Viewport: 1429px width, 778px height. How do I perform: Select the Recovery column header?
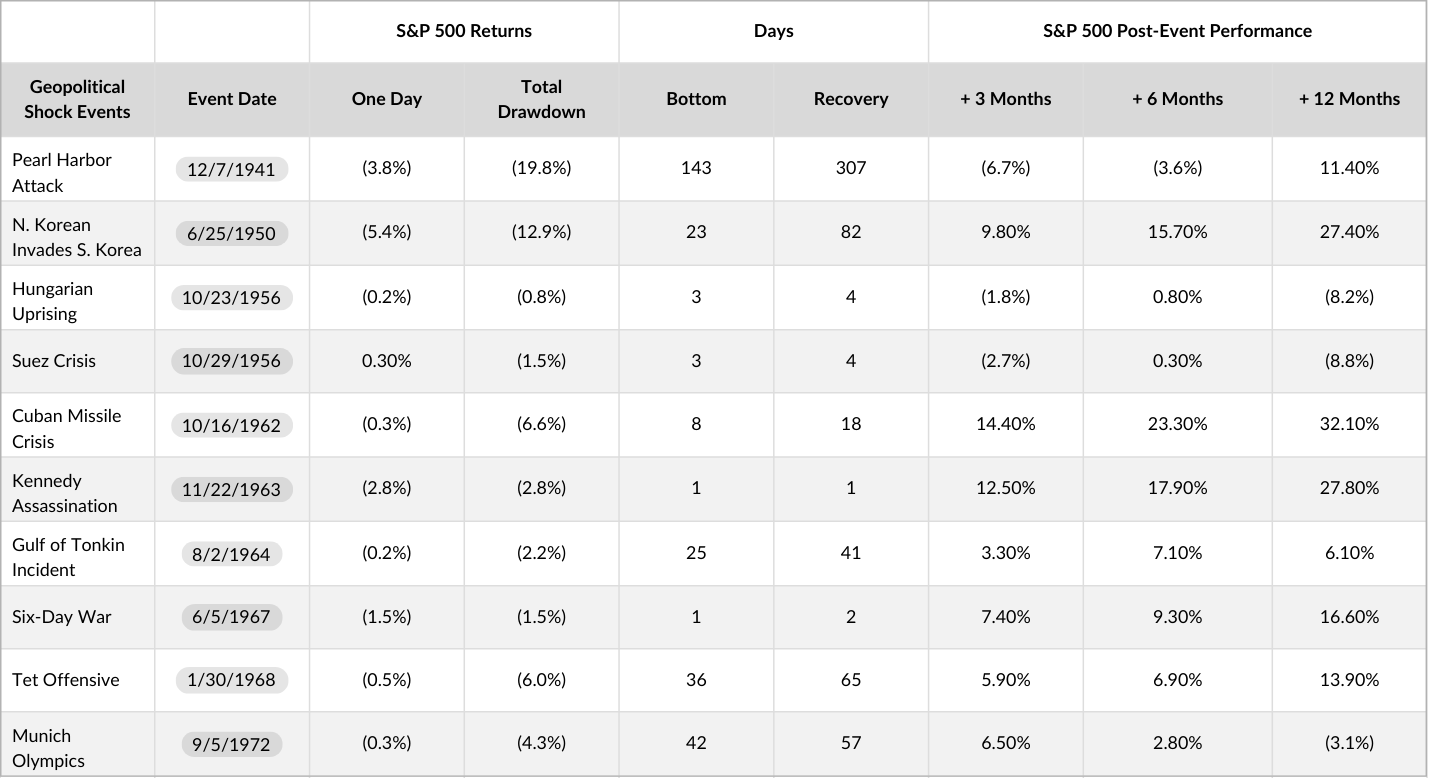[851, 99]
